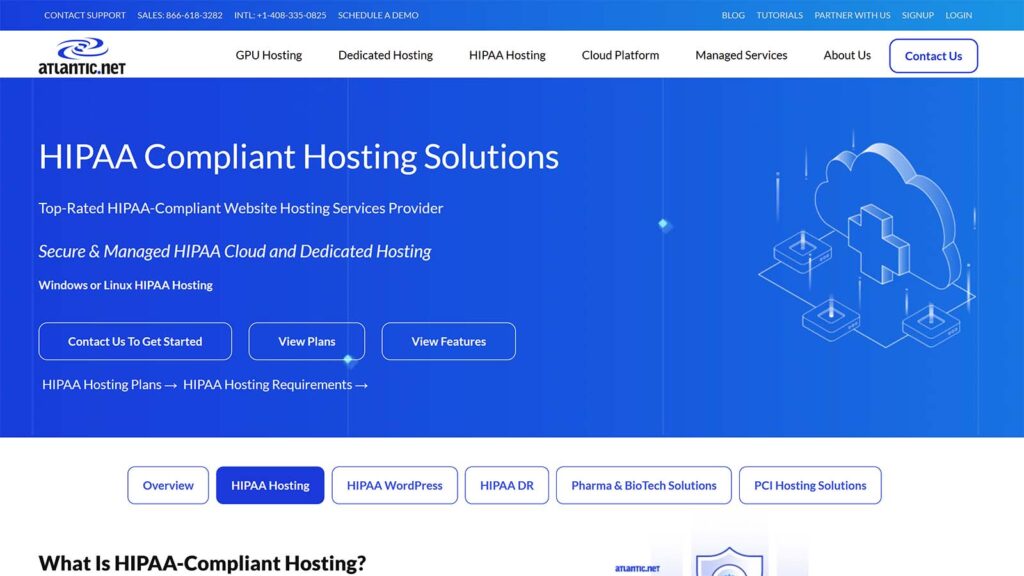The height and width of the screenshot is (576, 1024).
Task: Click the Contact Us header button
Action: [x=933, y=56]
